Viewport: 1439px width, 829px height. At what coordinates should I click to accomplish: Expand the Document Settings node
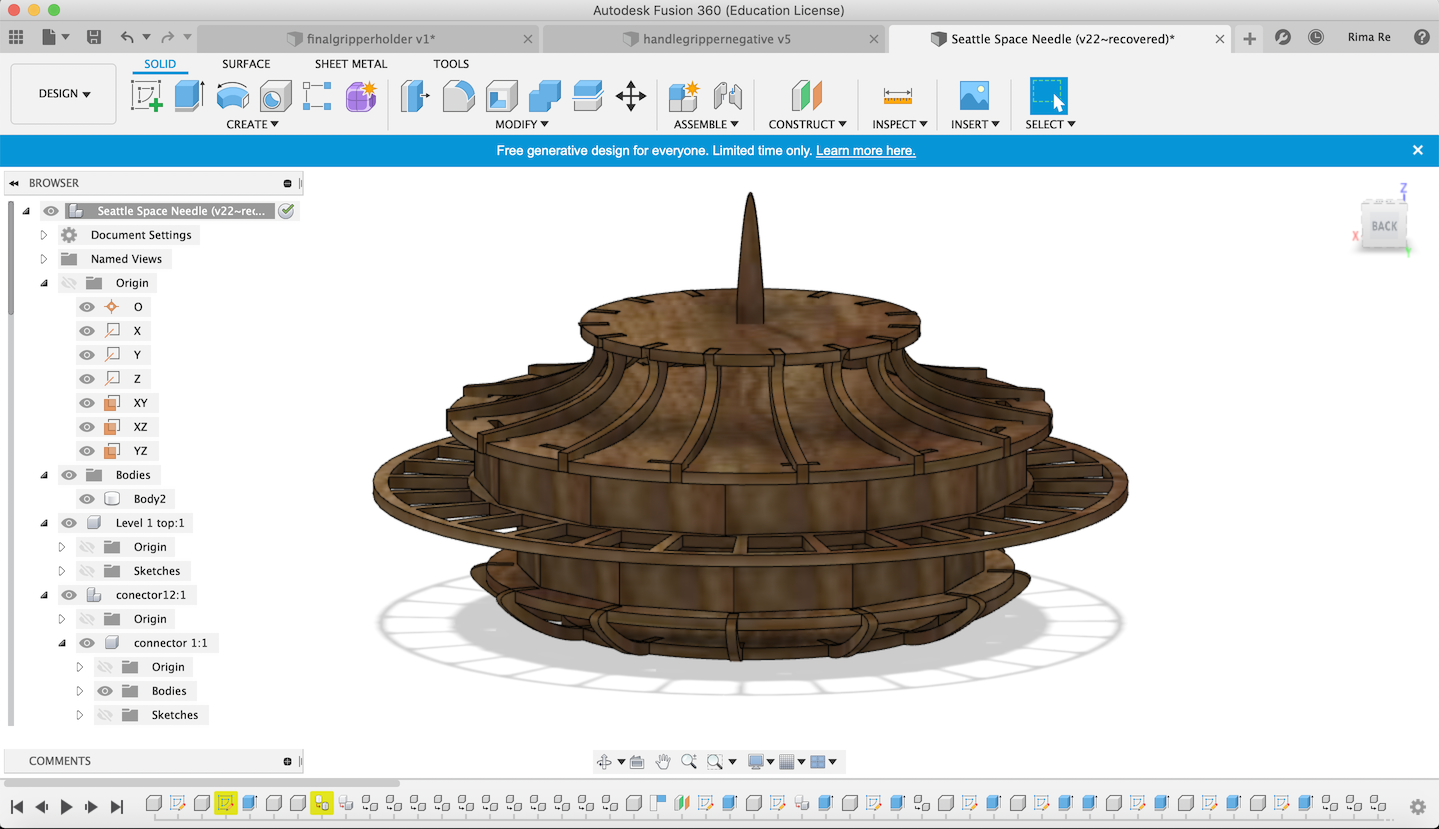click(x=44, y=235)
